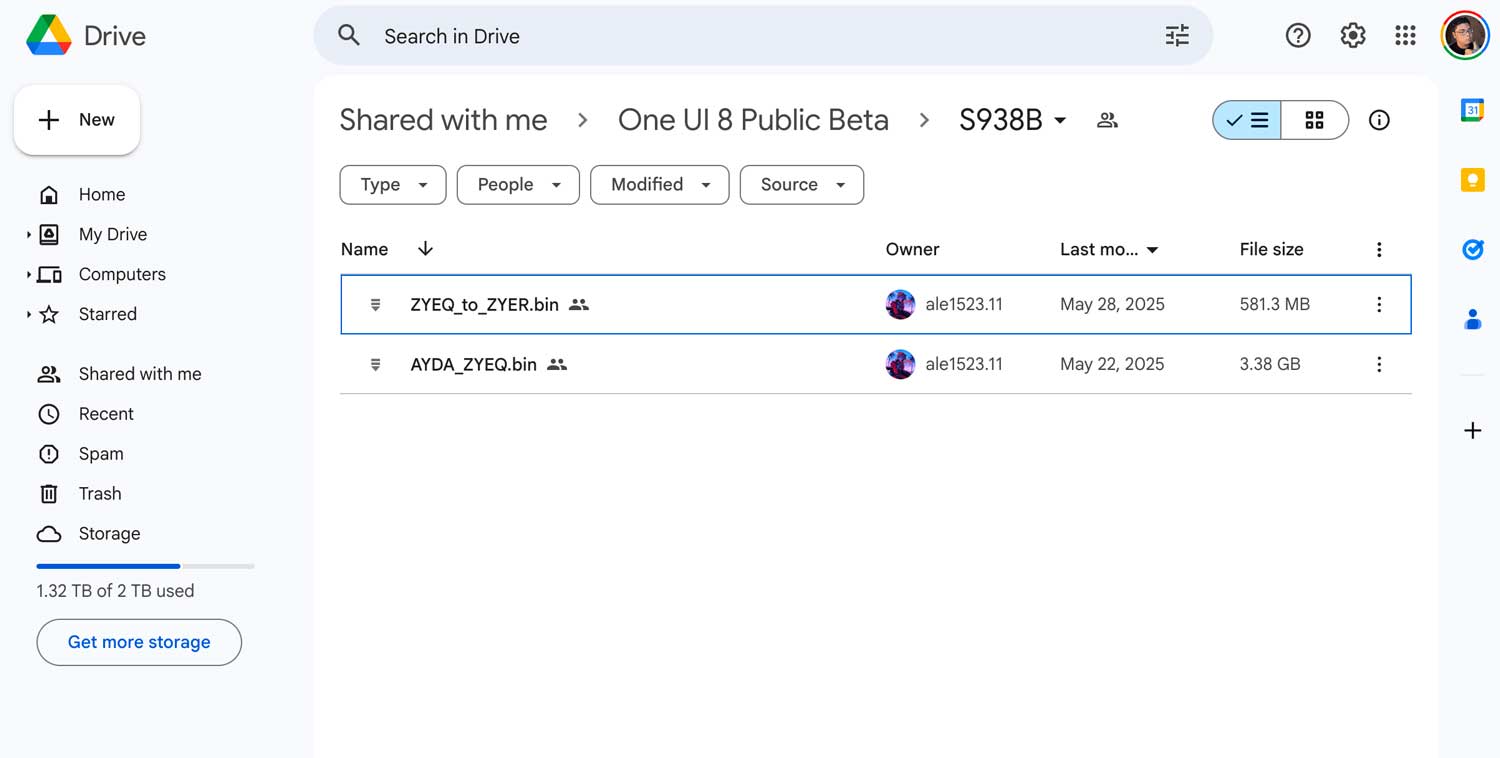Screen dimensions: 1500x758
Task: Click the owner avatar on ZYEQ_to_ZYER.bin row
Action: click(x=901, y=304)
